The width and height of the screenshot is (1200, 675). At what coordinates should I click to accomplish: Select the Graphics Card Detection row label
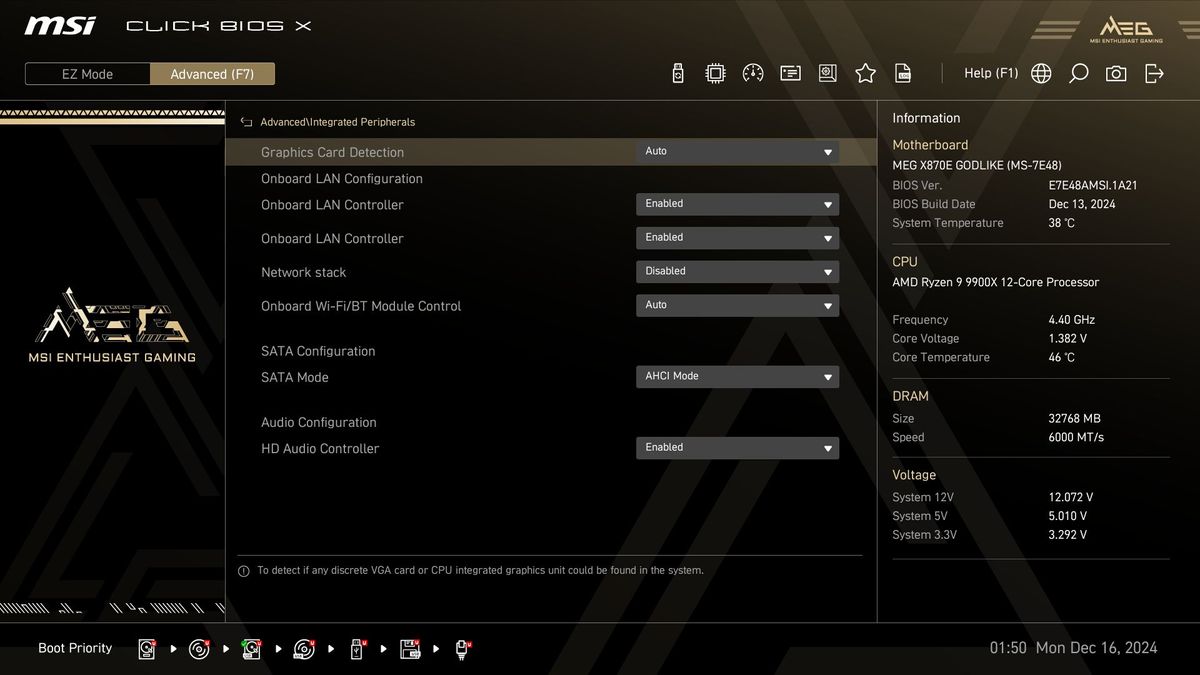coord(332,152)
